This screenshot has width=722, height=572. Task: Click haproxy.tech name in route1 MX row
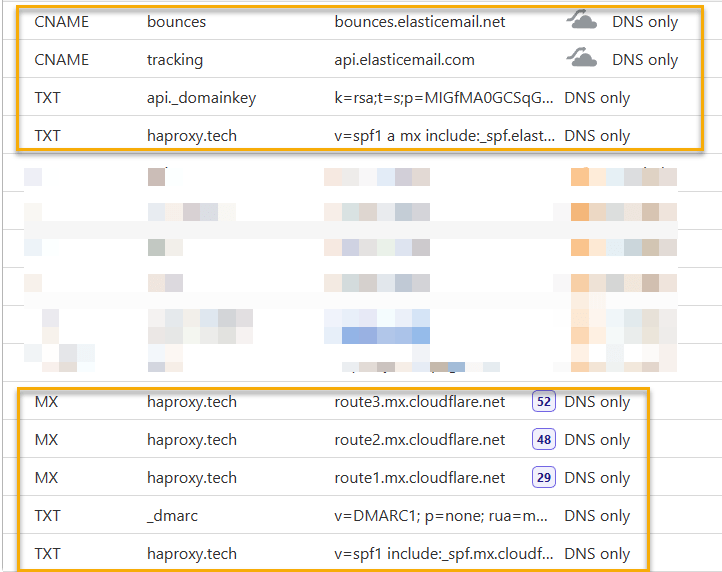[192, 478]
